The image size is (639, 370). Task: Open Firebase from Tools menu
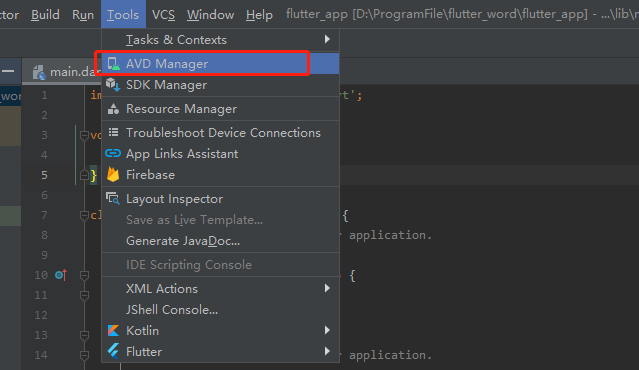coord(220,175)
